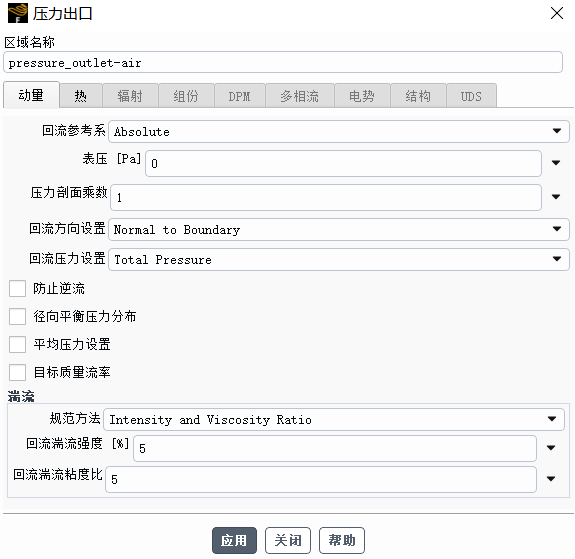Enable the 防止逆流 checkbox
Viewport: 575px width, 559px height.
(17, 289)
